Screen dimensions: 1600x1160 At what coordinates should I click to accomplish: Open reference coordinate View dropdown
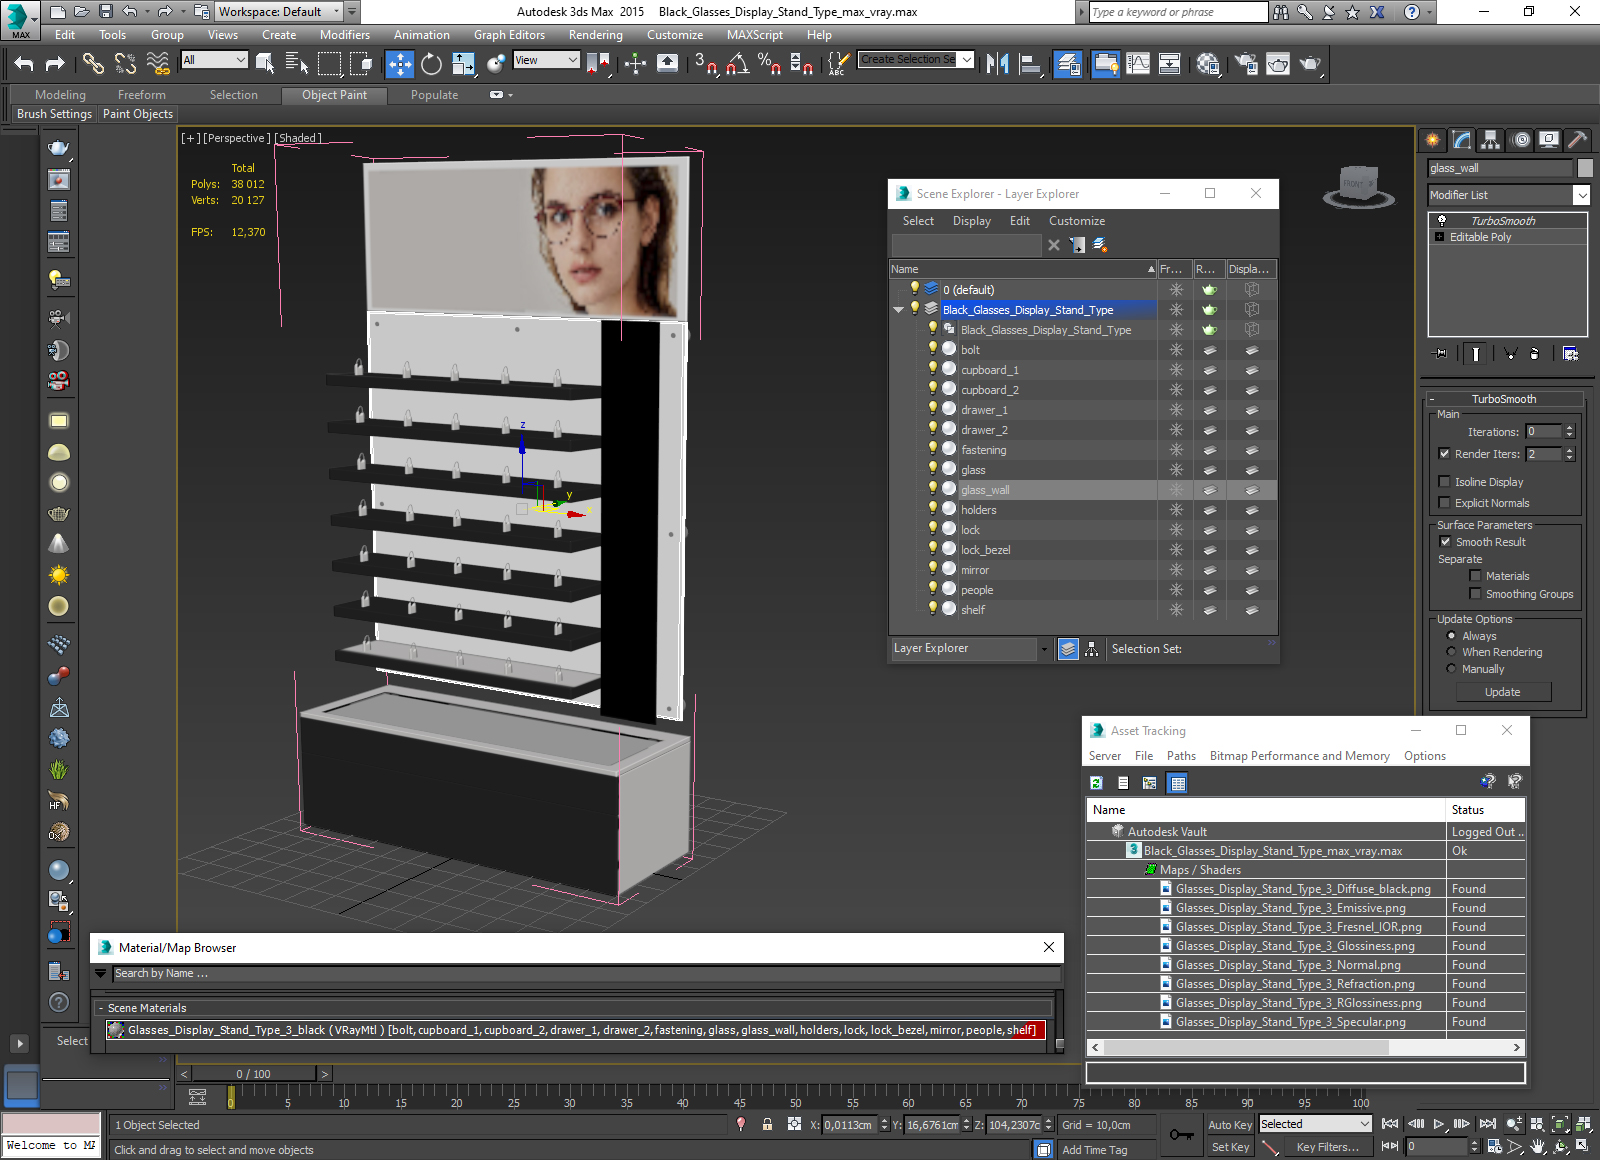(546, 60)
